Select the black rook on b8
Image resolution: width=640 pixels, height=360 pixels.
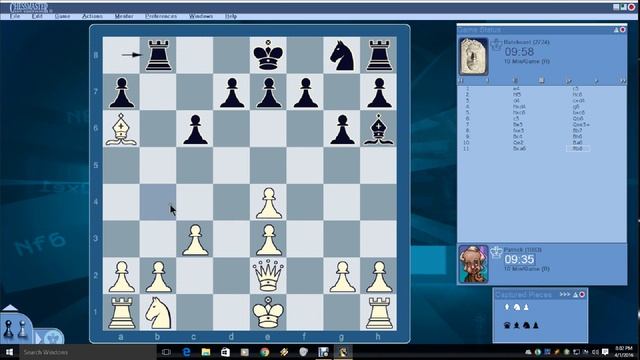(158, 56)
